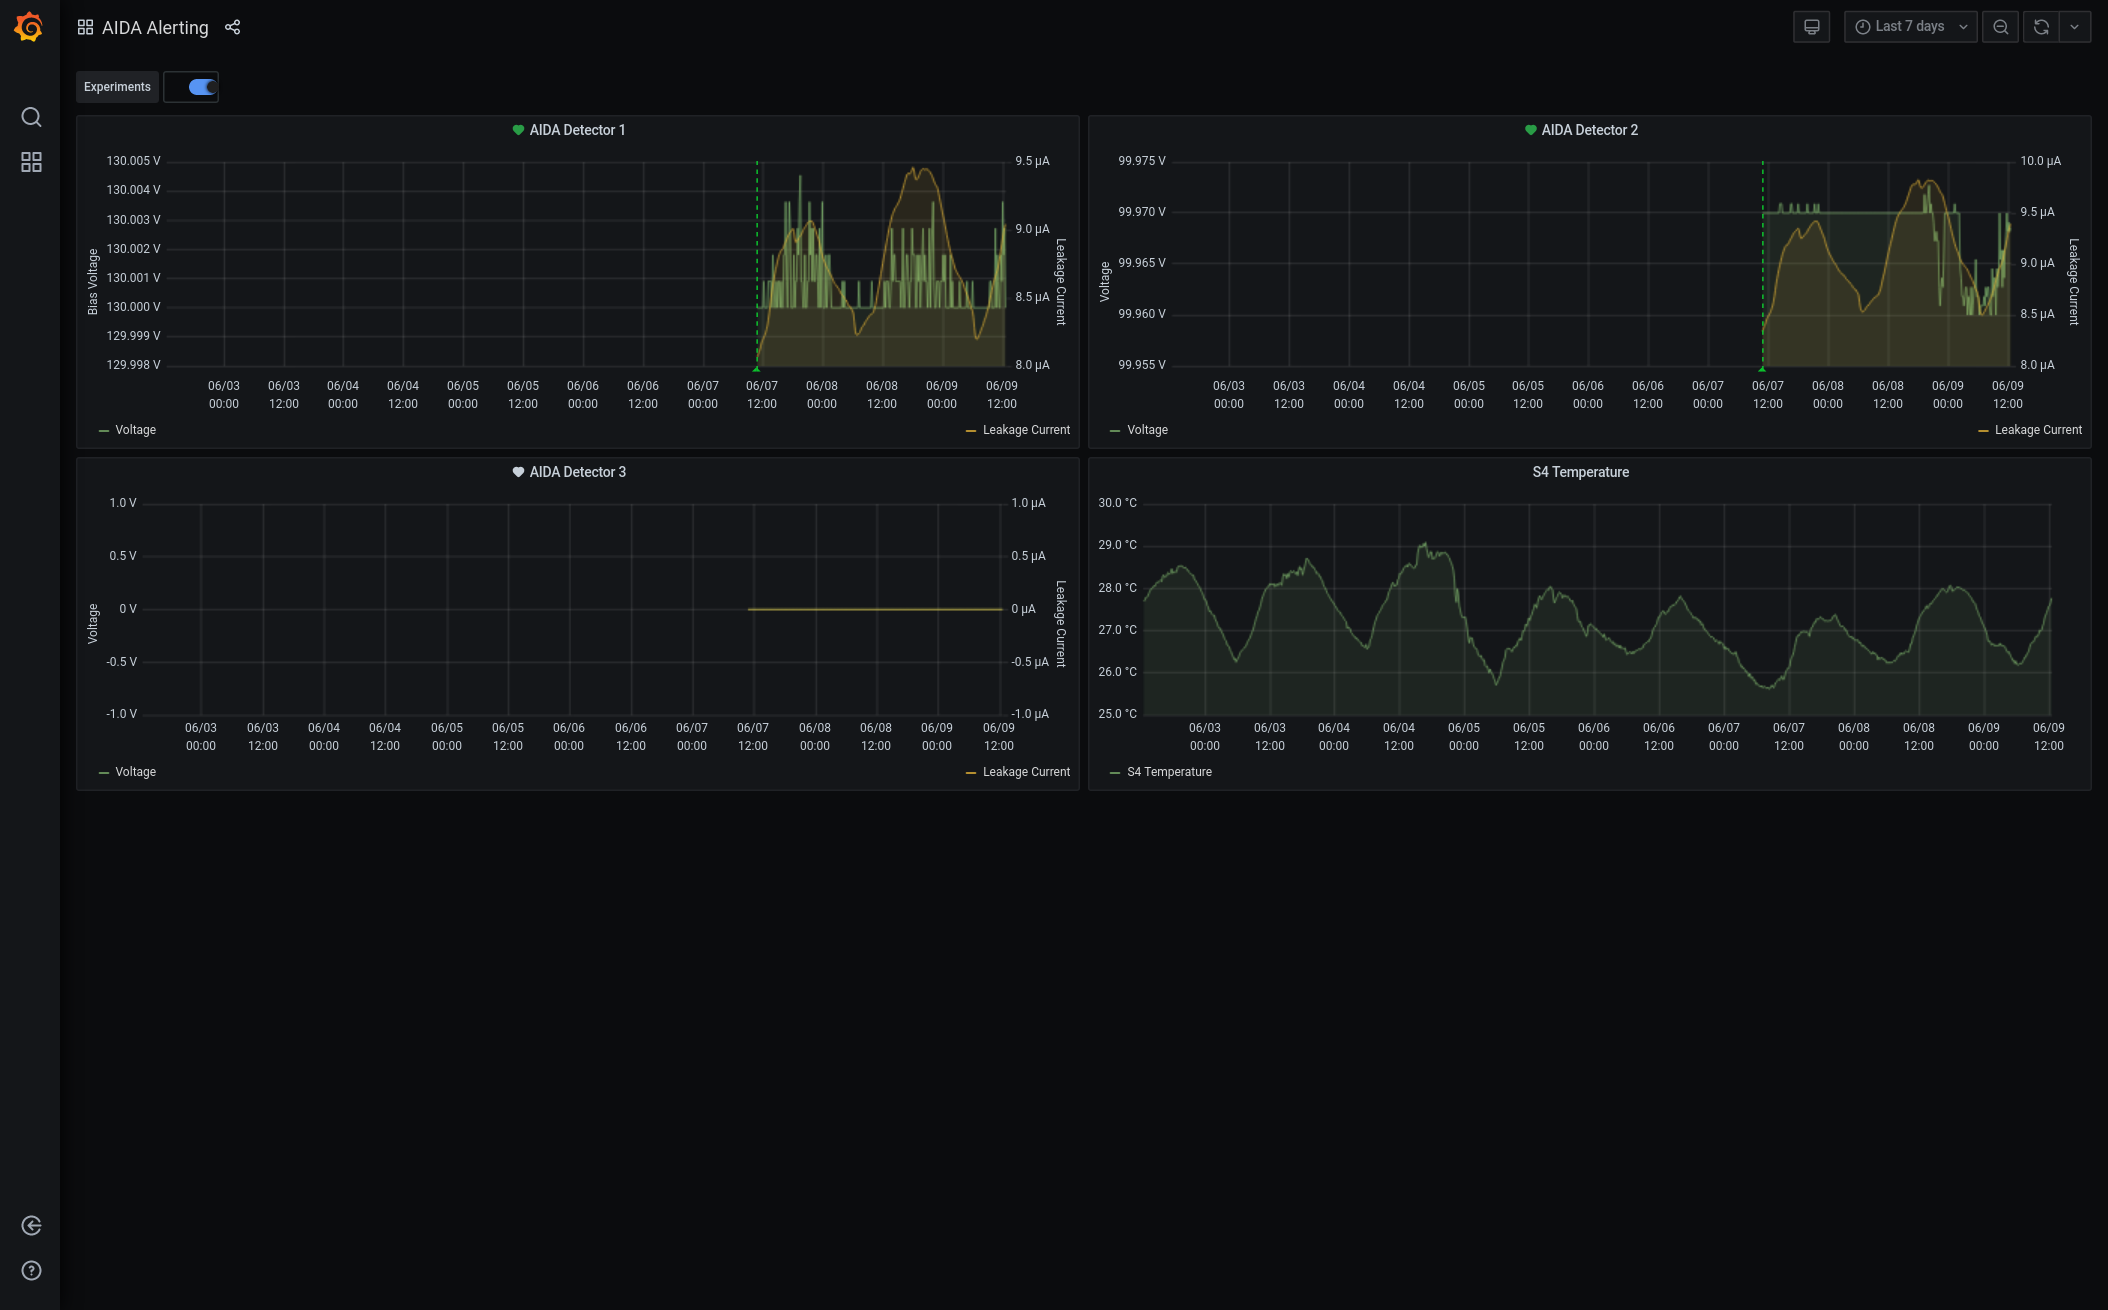The width and height of the screenshot is (2108, 1310).
Task: Toggle Leakage Current series in AIDA Detector 2 legend
Action: point(2037,430)
